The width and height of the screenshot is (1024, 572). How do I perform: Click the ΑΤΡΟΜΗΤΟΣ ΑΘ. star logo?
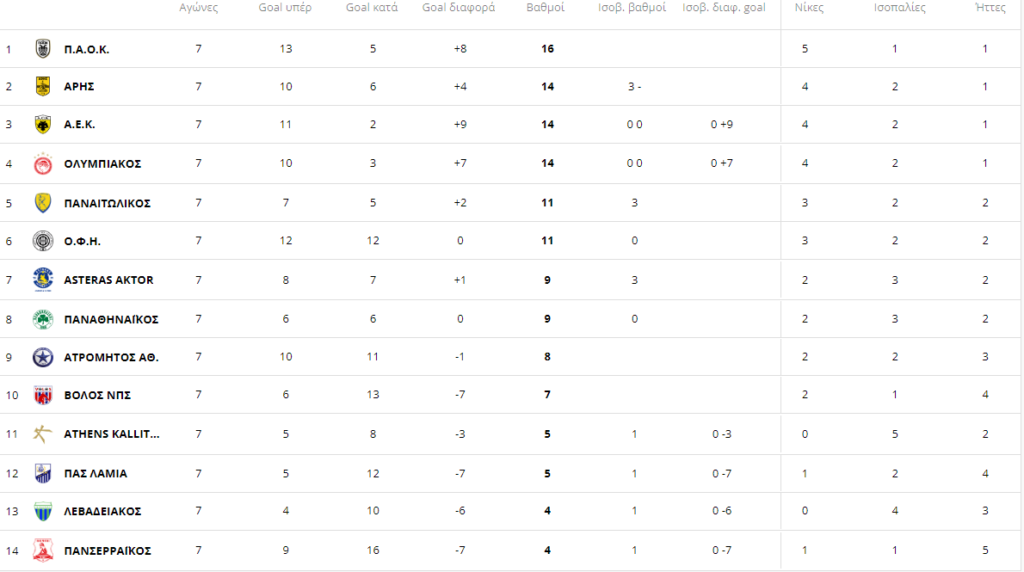pyautogui.click(x=43, y=357)
